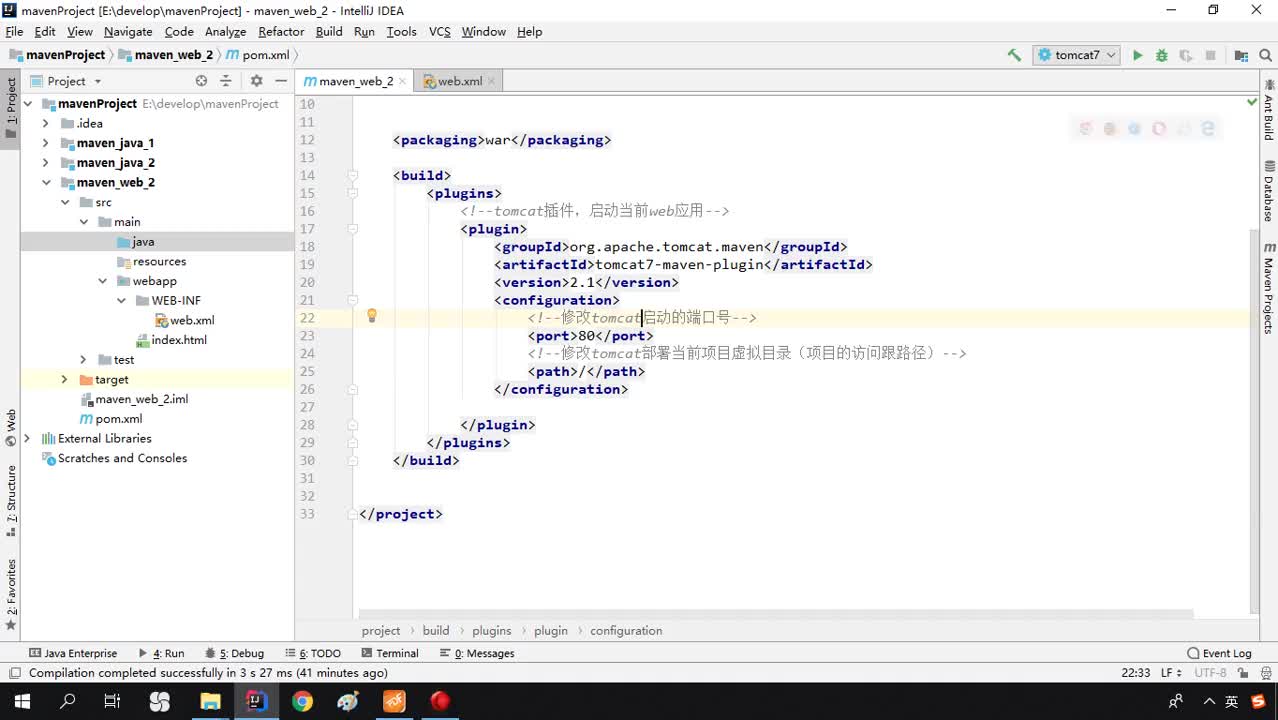Hide Project panel with minus icon
This screenshot has height=720, width=1278.
click(x=281, y=81)
